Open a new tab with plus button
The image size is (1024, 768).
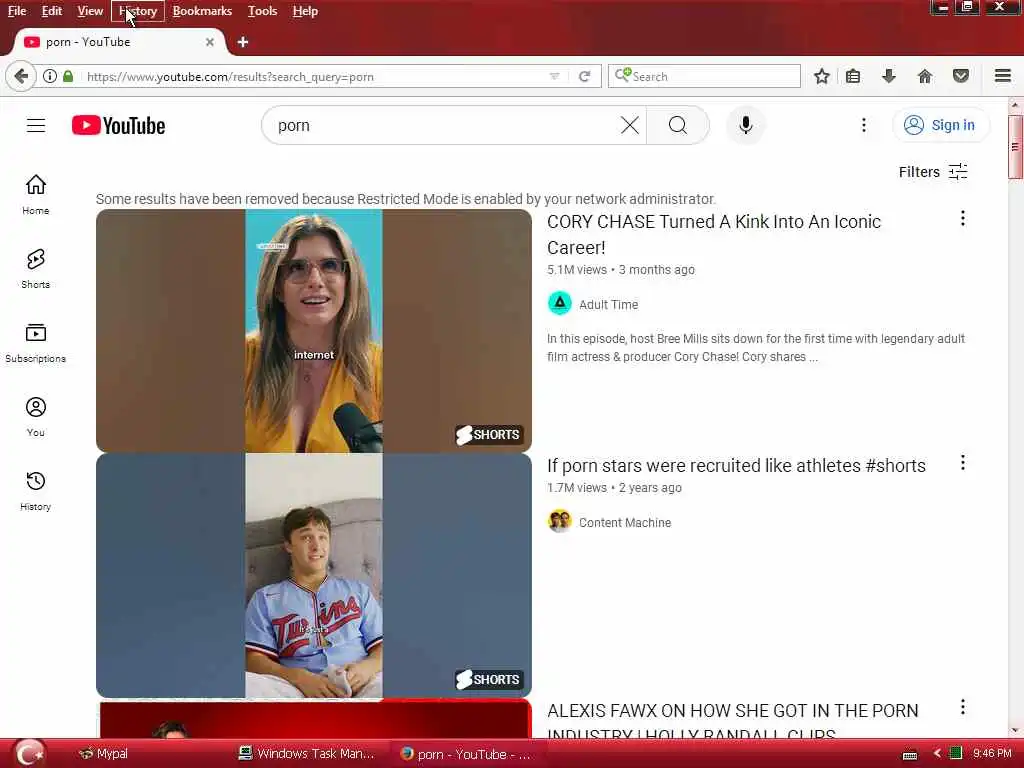(243, 42)
